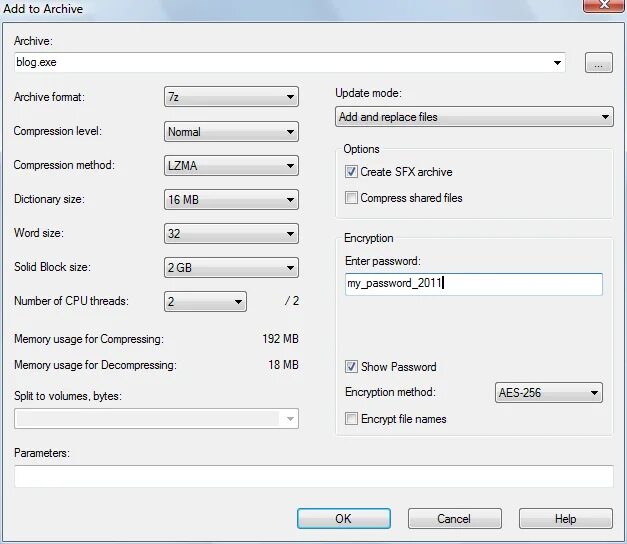Screen dimensions: 627x544
Task: Expand the Compression level dropdown
Action: pyautogui.click(x=231, y=132)
